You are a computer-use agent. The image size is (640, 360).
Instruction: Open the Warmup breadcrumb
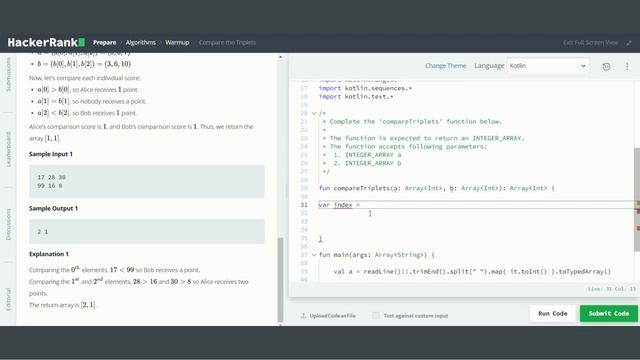coord(177,42)
